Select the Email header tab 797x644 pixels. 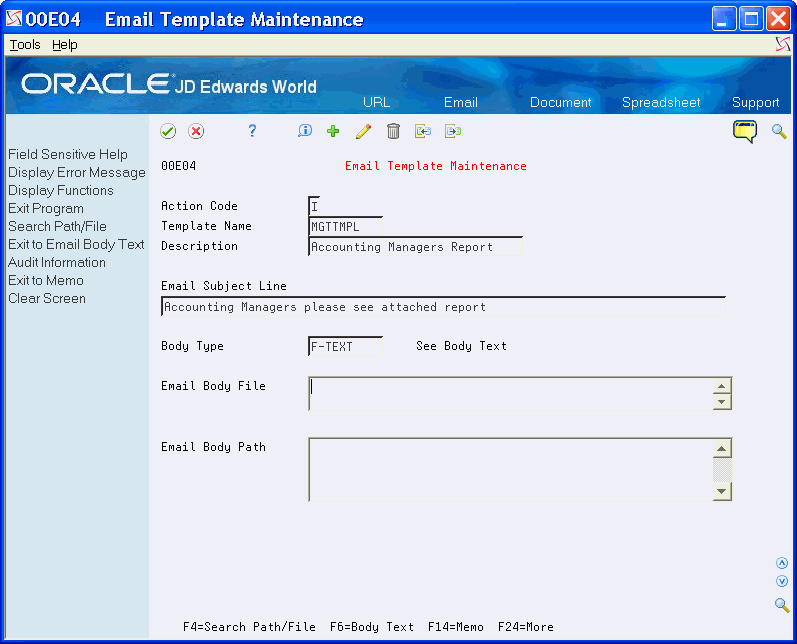pyautogui.click(x=461, y=102)
